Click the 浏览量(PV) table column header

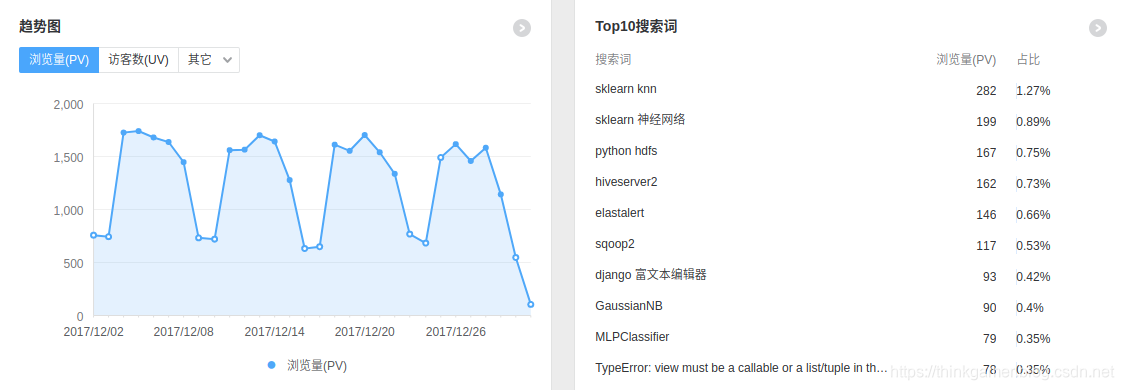point(966,60)
